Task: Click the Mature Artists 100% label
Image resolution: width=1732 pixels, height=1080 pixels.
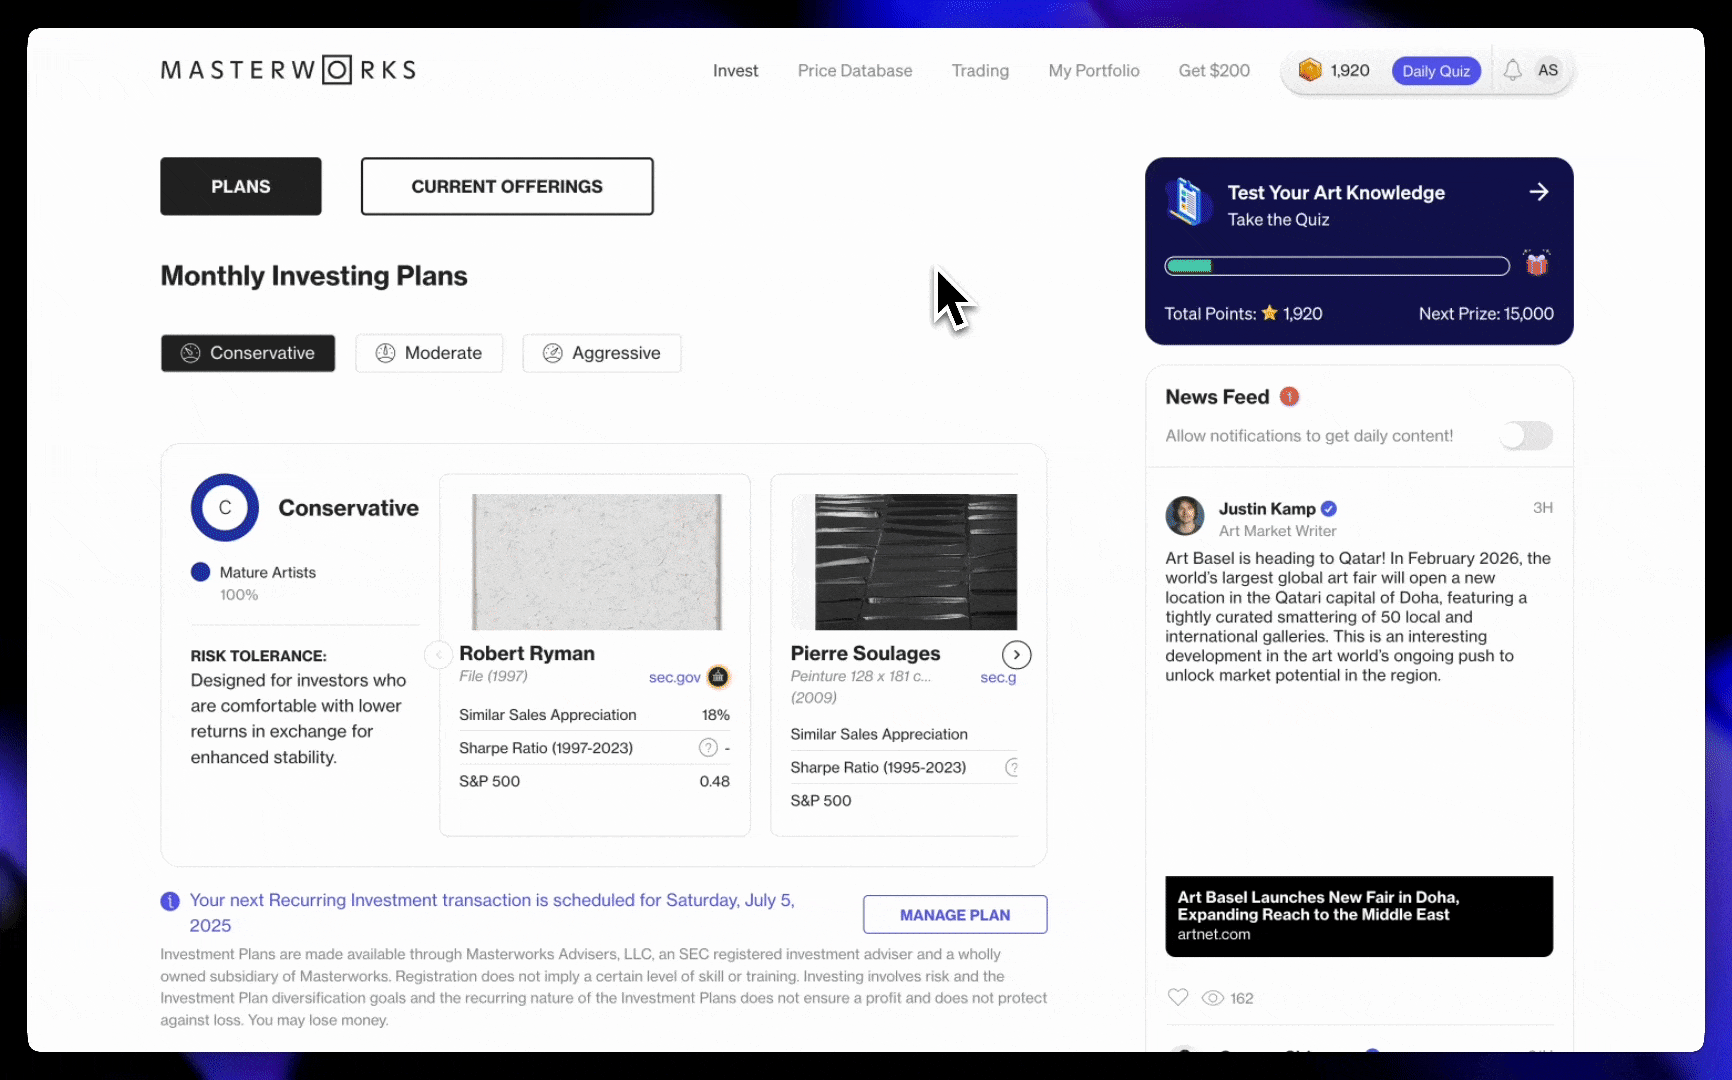Action: pos(267,583)
